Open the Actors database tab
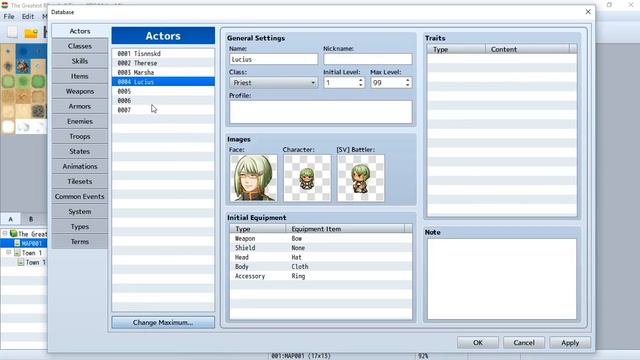640x360 pixels. click(x=80, y=31)
